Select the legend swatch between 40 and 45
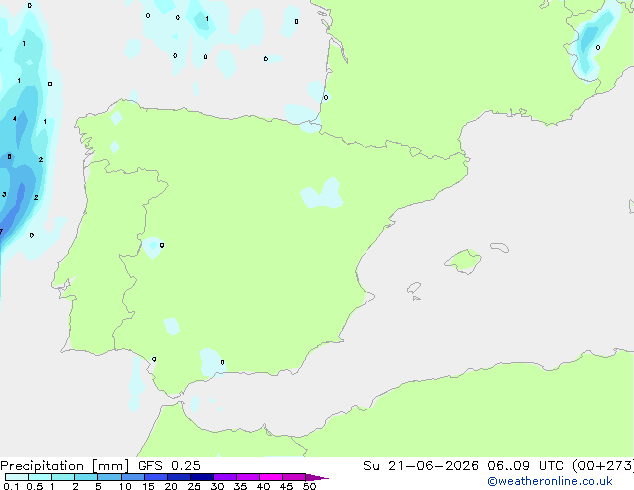The width and height of the screenshot is (634, 490). coord(271,477)
